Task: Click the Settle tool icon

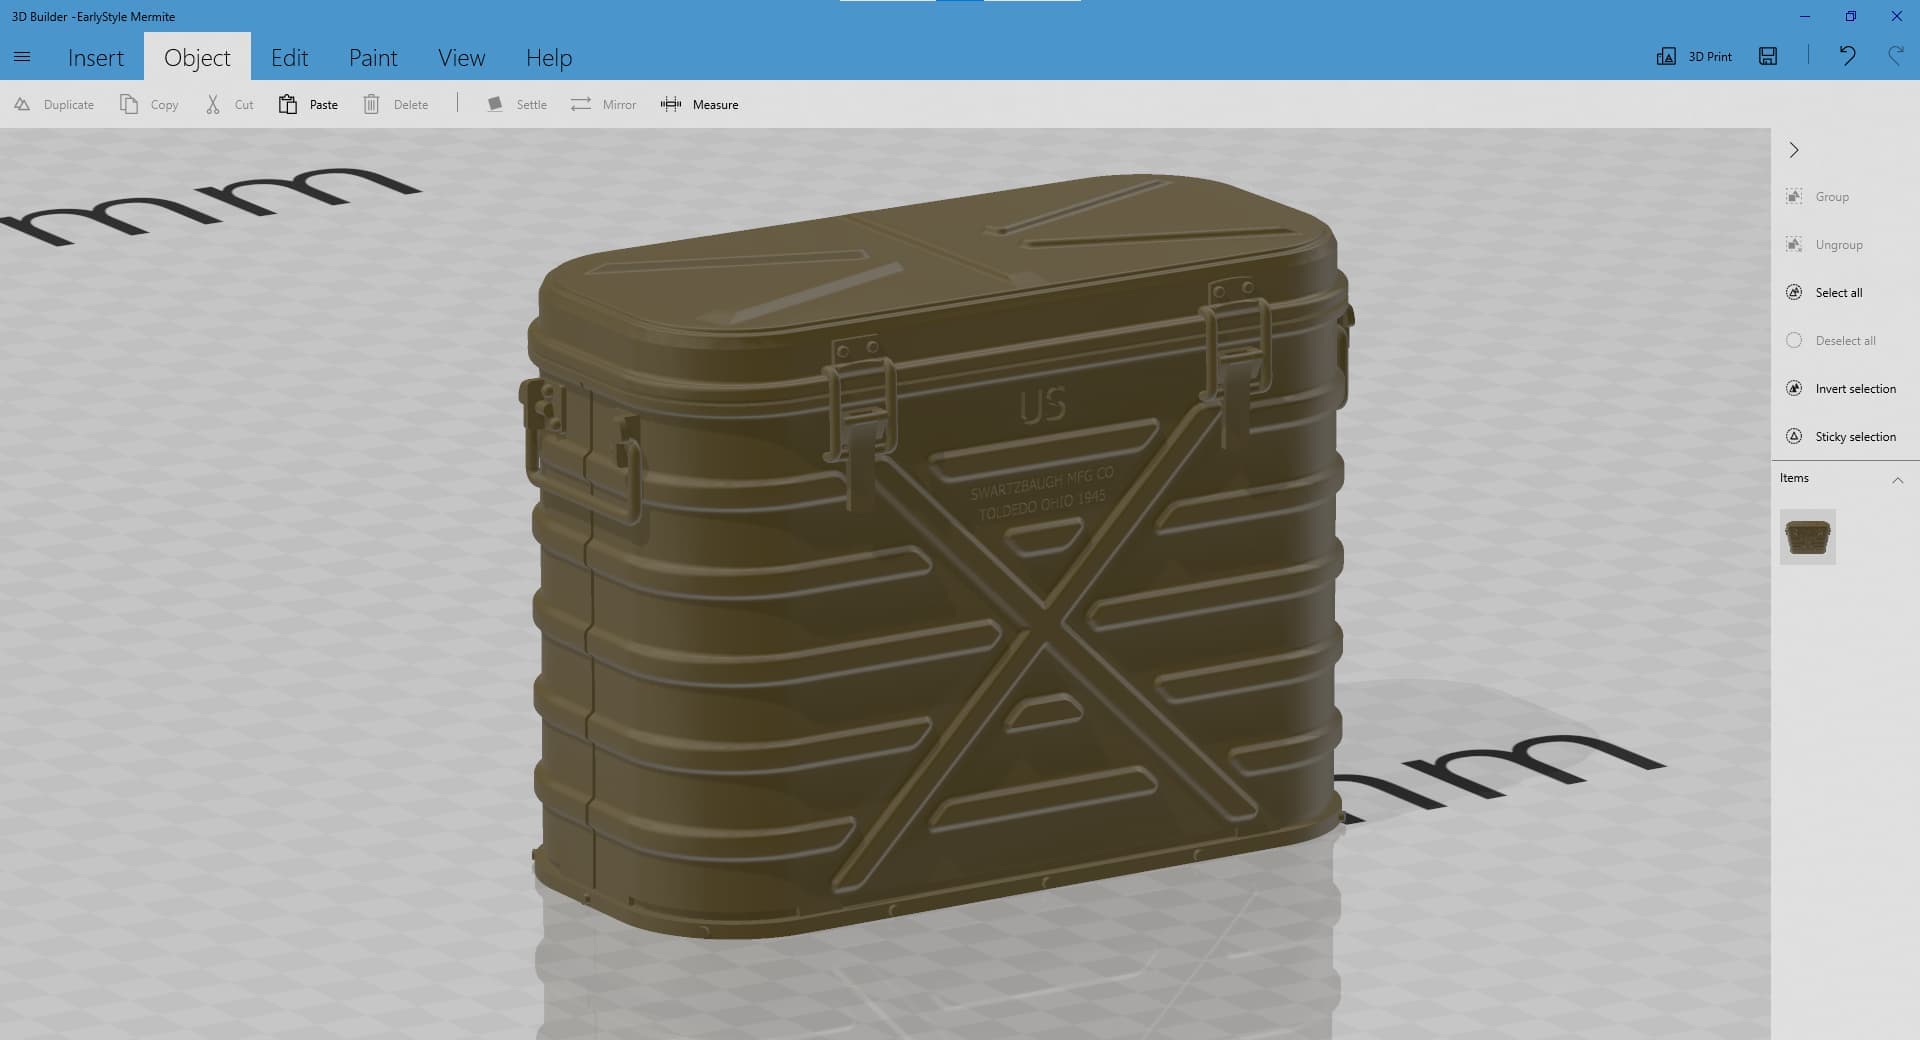Action: [495, 104]
